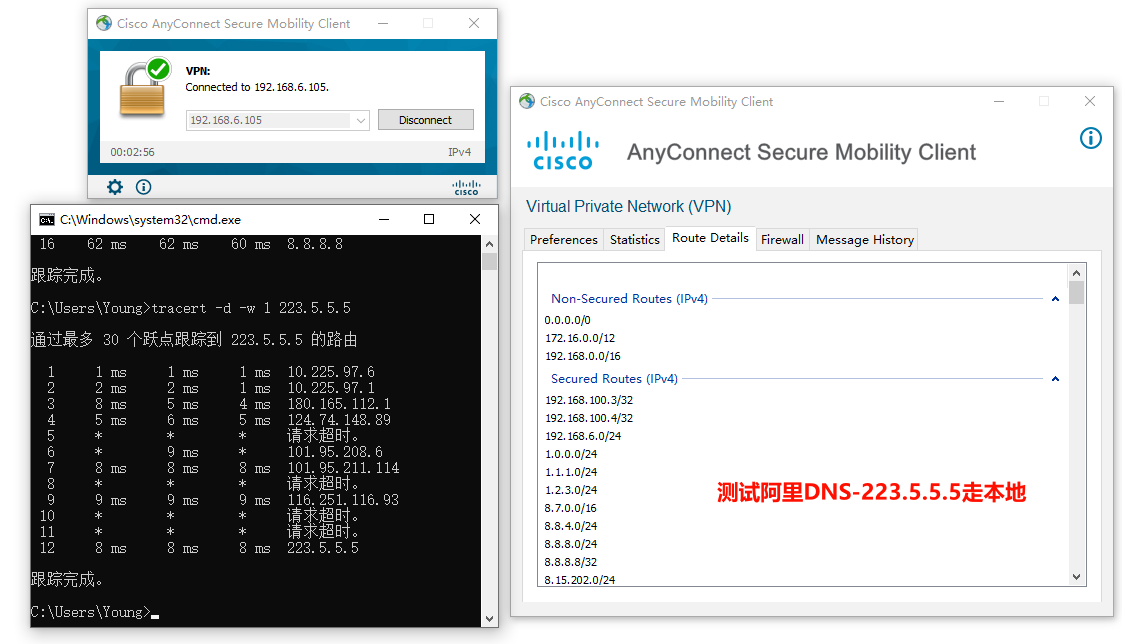
Task: Click the IPv4 status label
Action: (459, 152)
